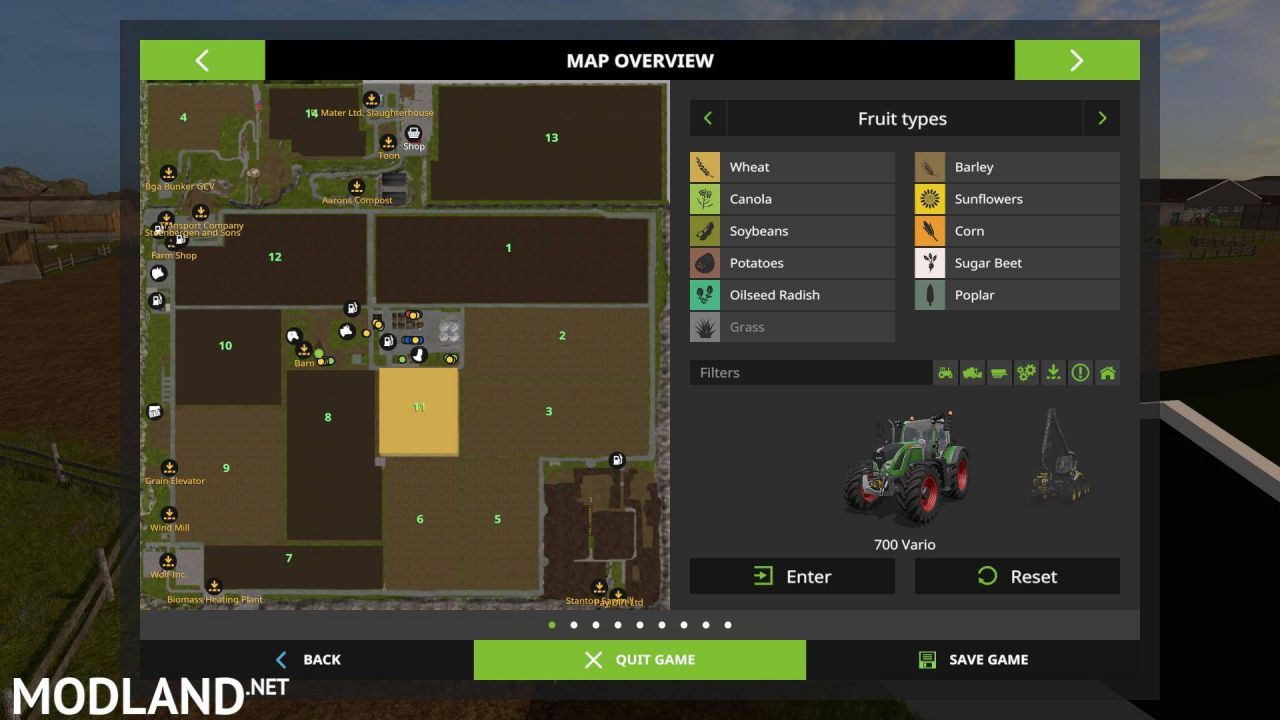Click the Reset button

click(x=1017, y=576)
